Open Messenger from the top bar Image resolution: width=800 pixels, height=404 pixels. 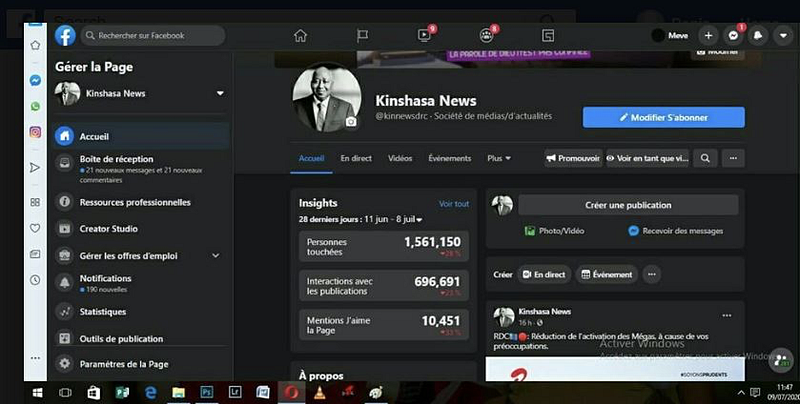733,36
